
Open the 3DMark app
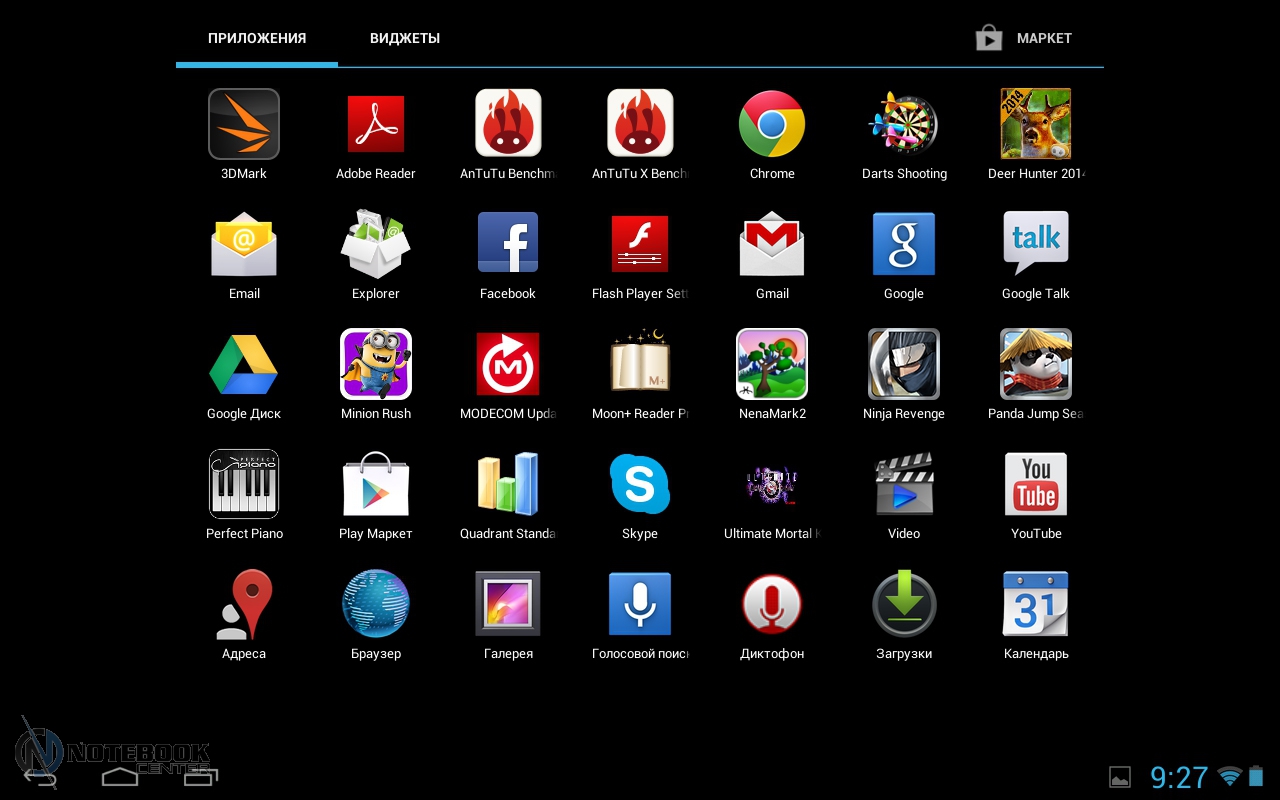pos(244,124)
